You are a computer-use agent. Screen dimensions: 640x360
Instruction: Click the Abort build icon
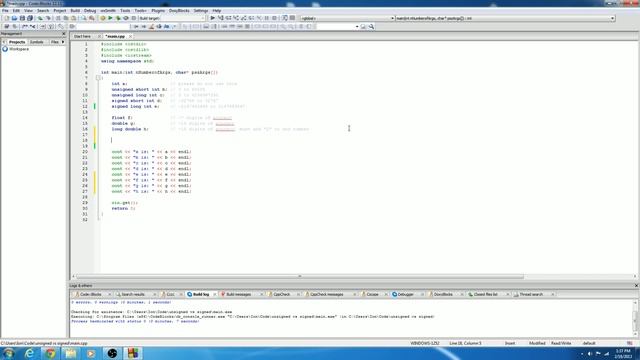tap(133, 18)
